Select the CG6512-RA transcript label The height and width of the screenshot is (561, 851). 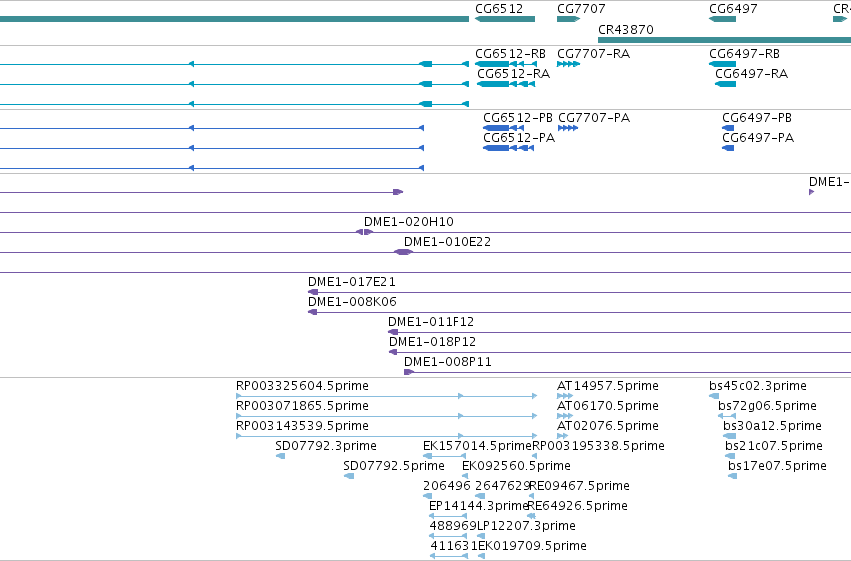(x=513, y=74)
